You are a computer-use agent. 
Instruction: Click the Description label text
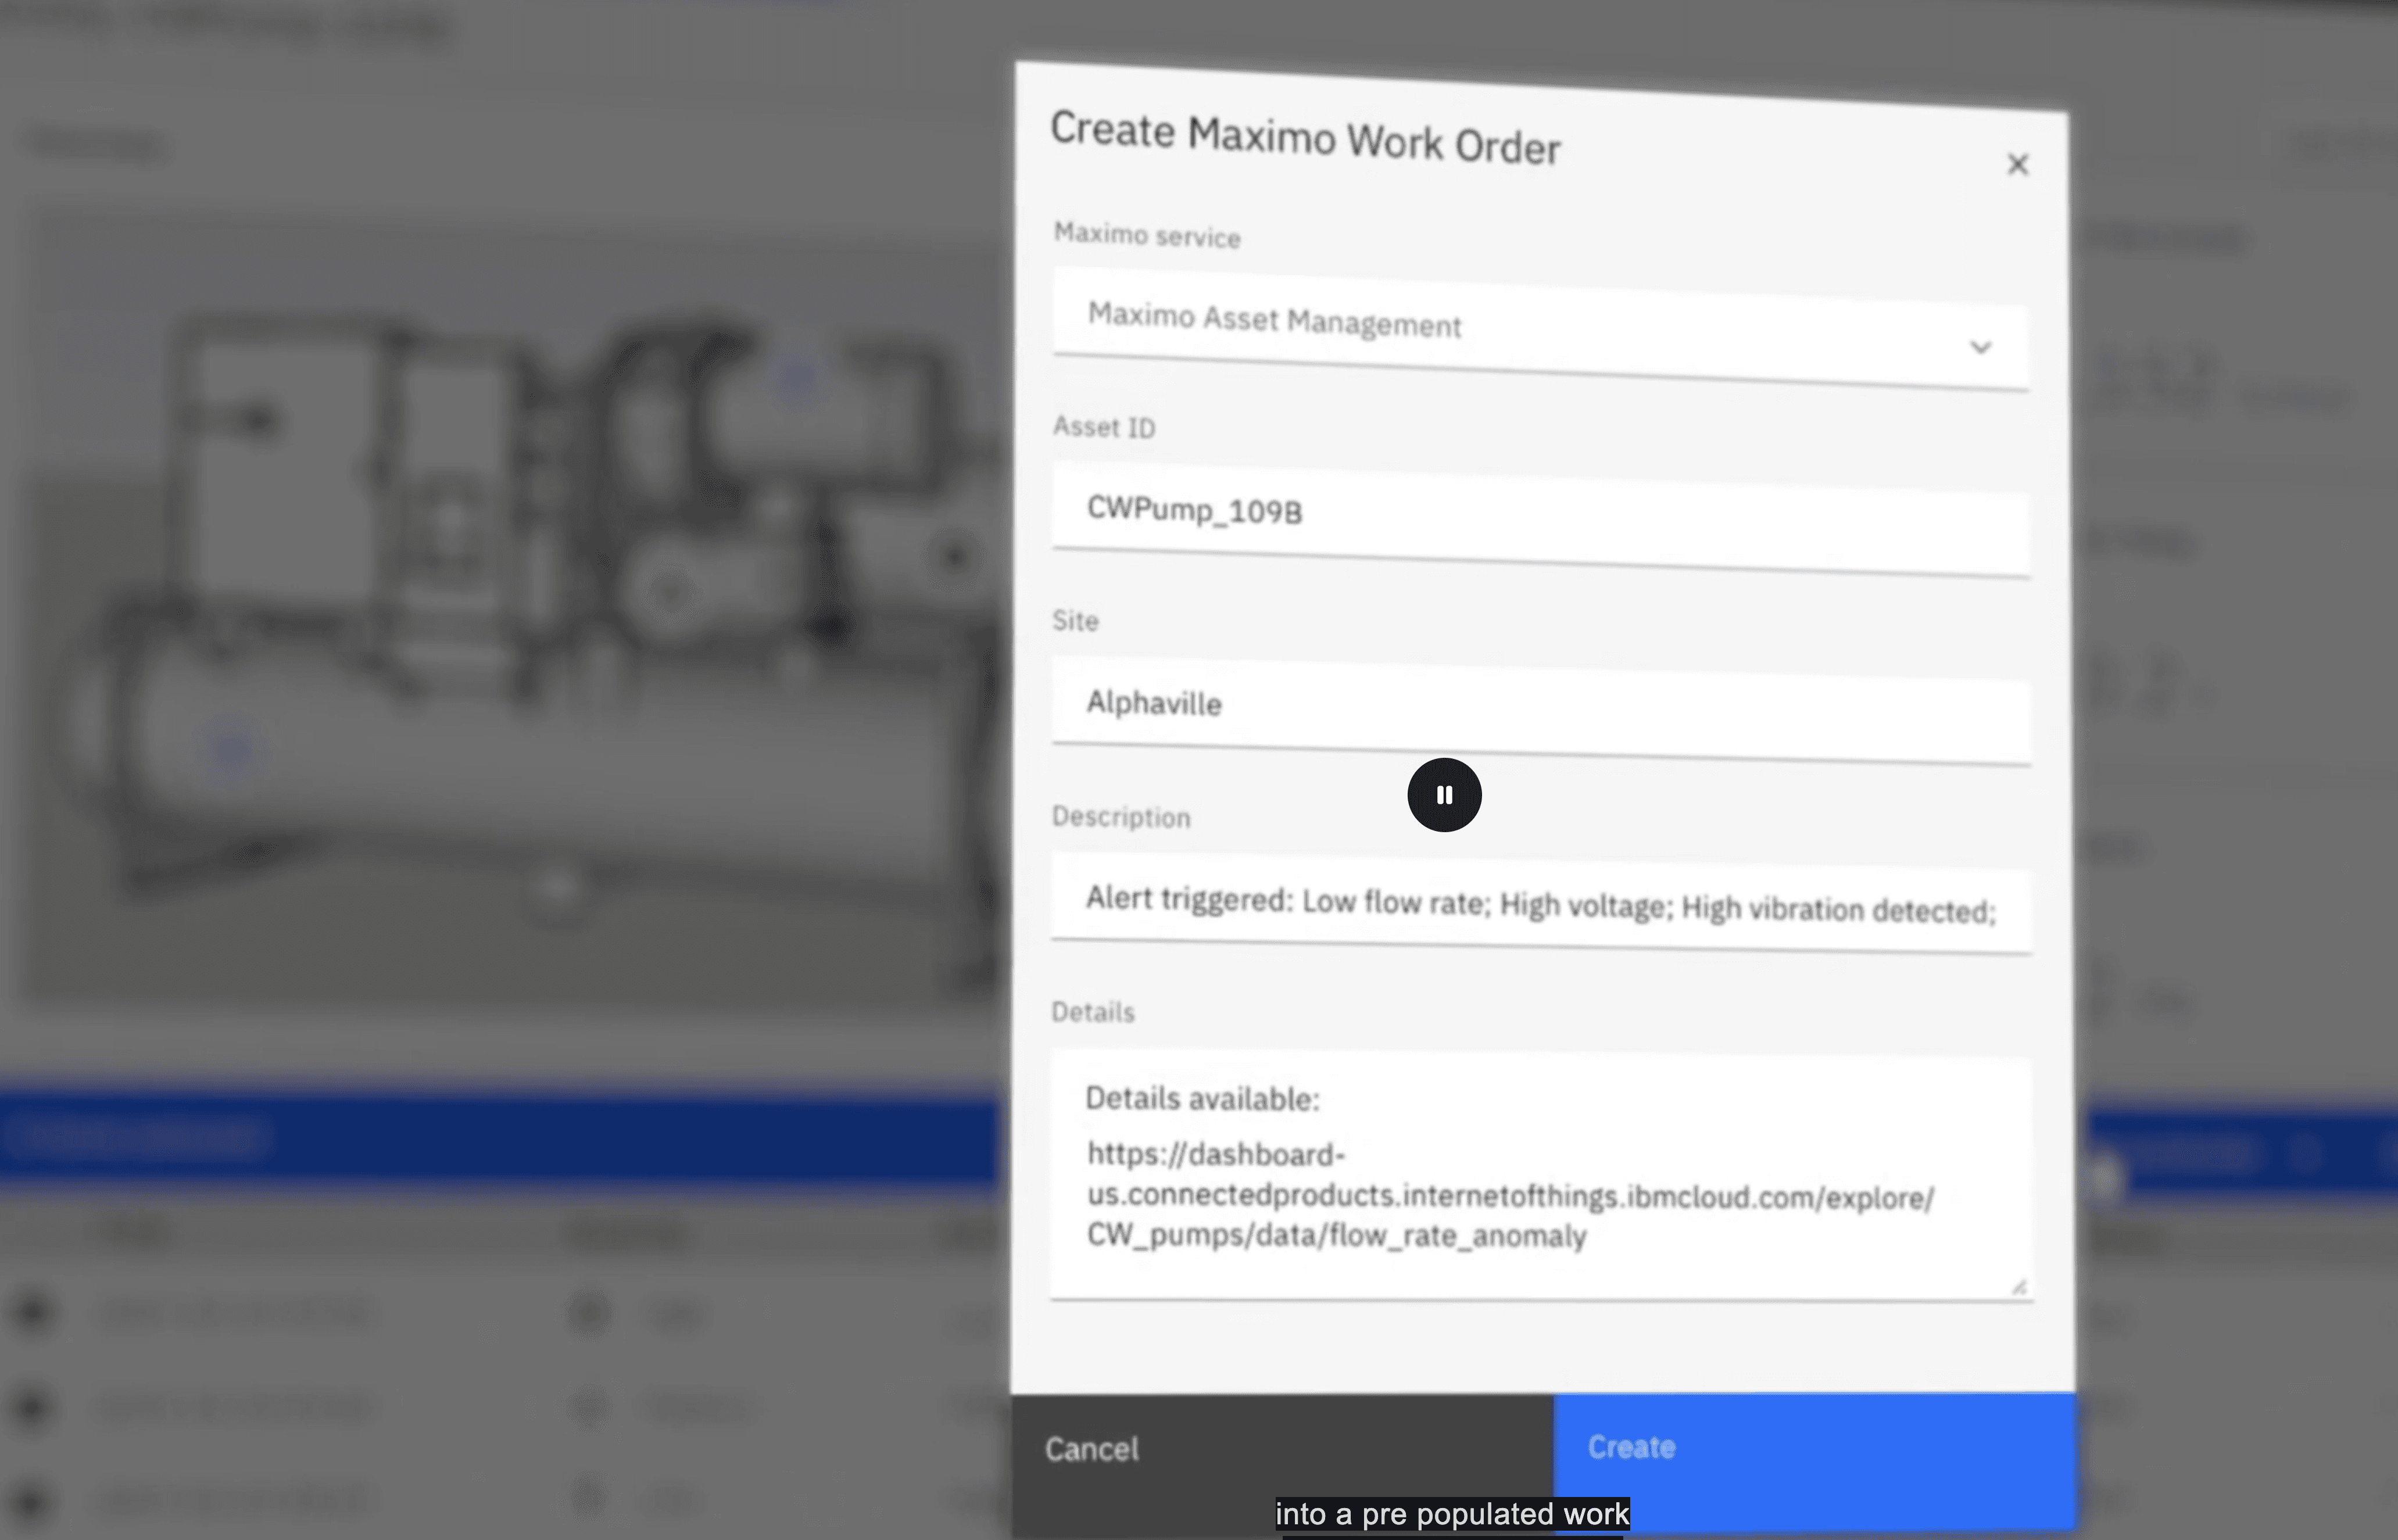pyautogui.click(x=1120, y=817)
